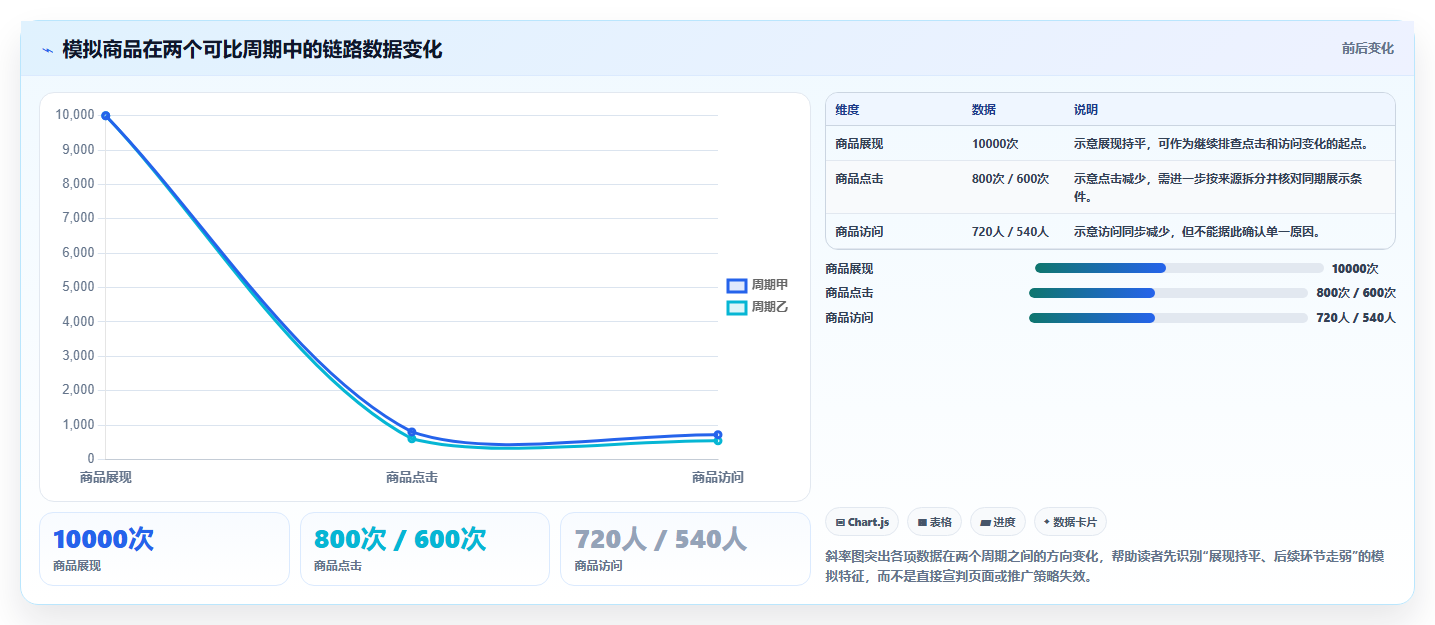Click the 5,000 y-axis label
The image size is (1435, 625).
[78, 287]
